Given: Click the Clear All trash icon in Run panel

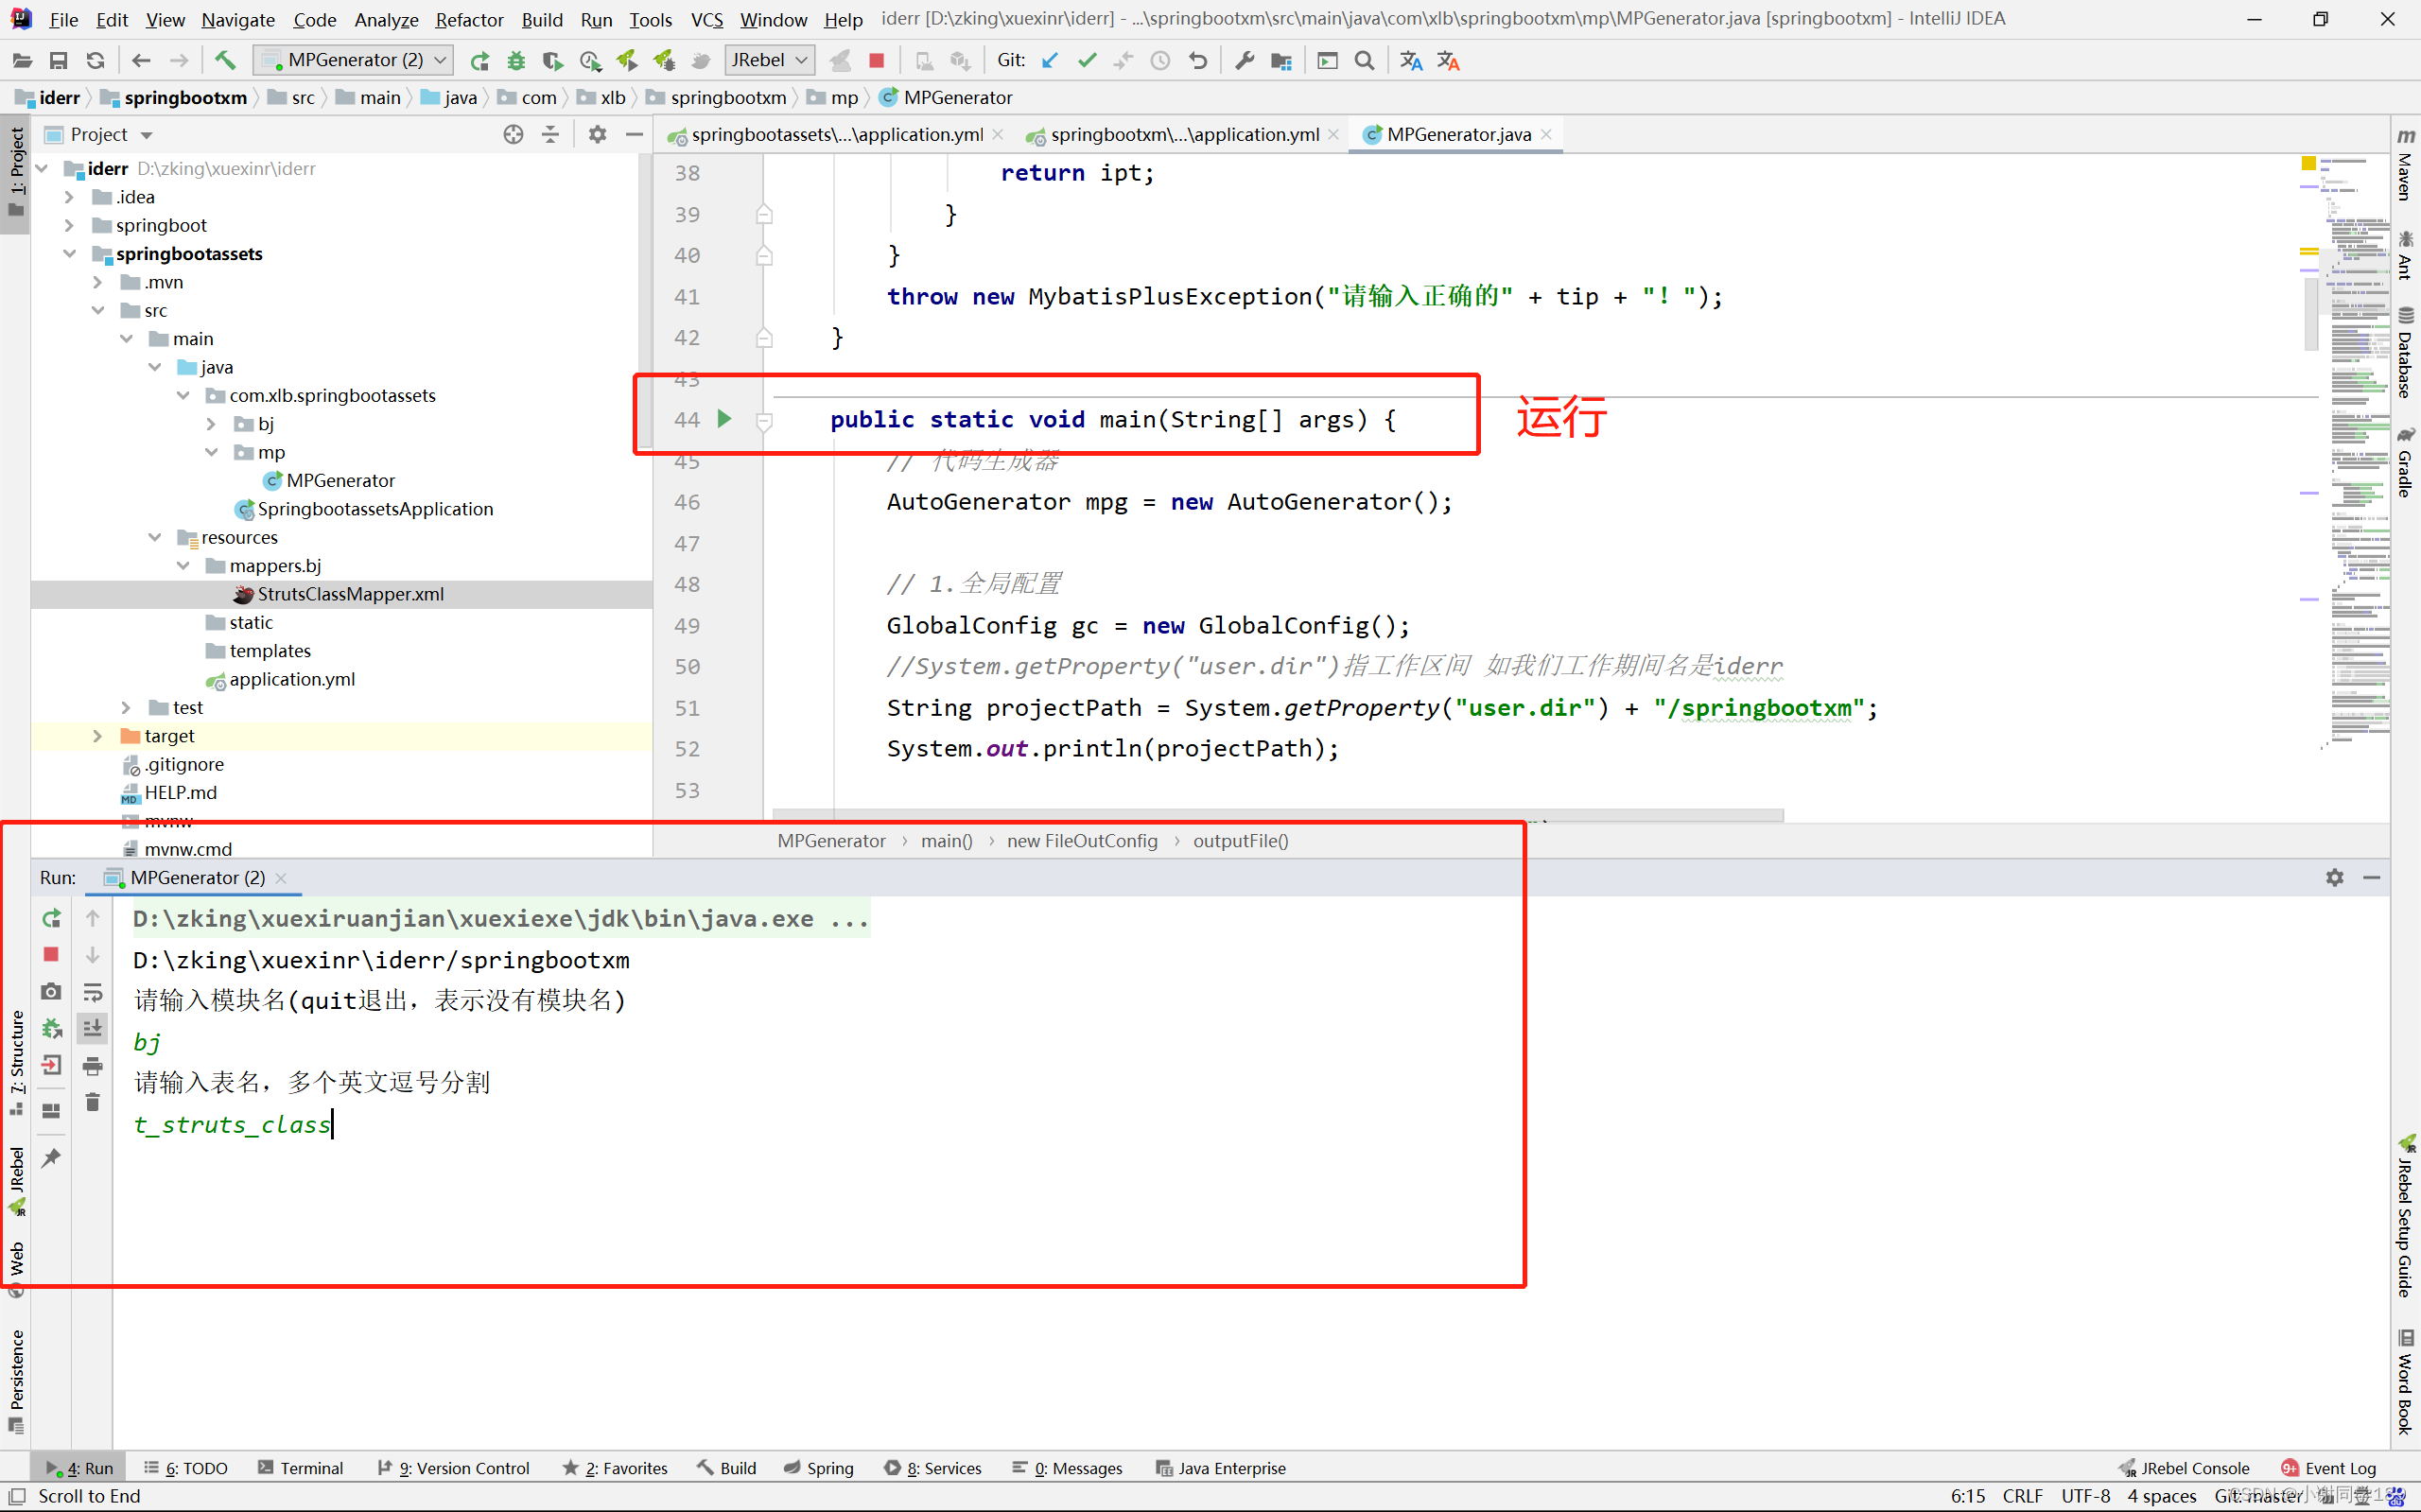Looking at the screenshot, I should (92, 1102).
